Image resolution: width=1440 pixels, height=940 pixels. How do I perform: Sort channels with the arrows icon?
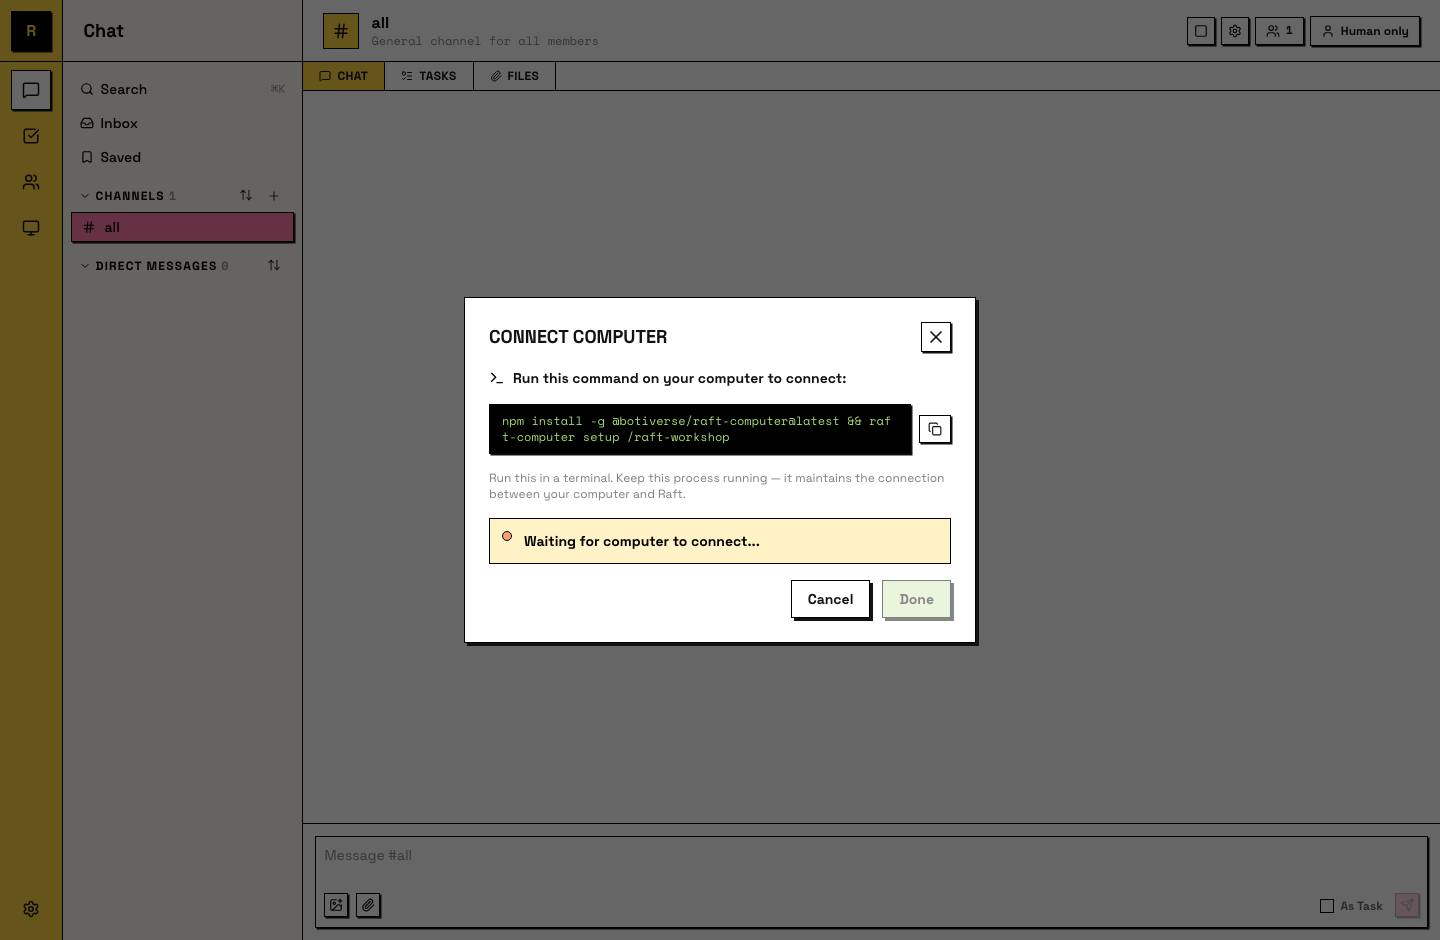[246, 196]
